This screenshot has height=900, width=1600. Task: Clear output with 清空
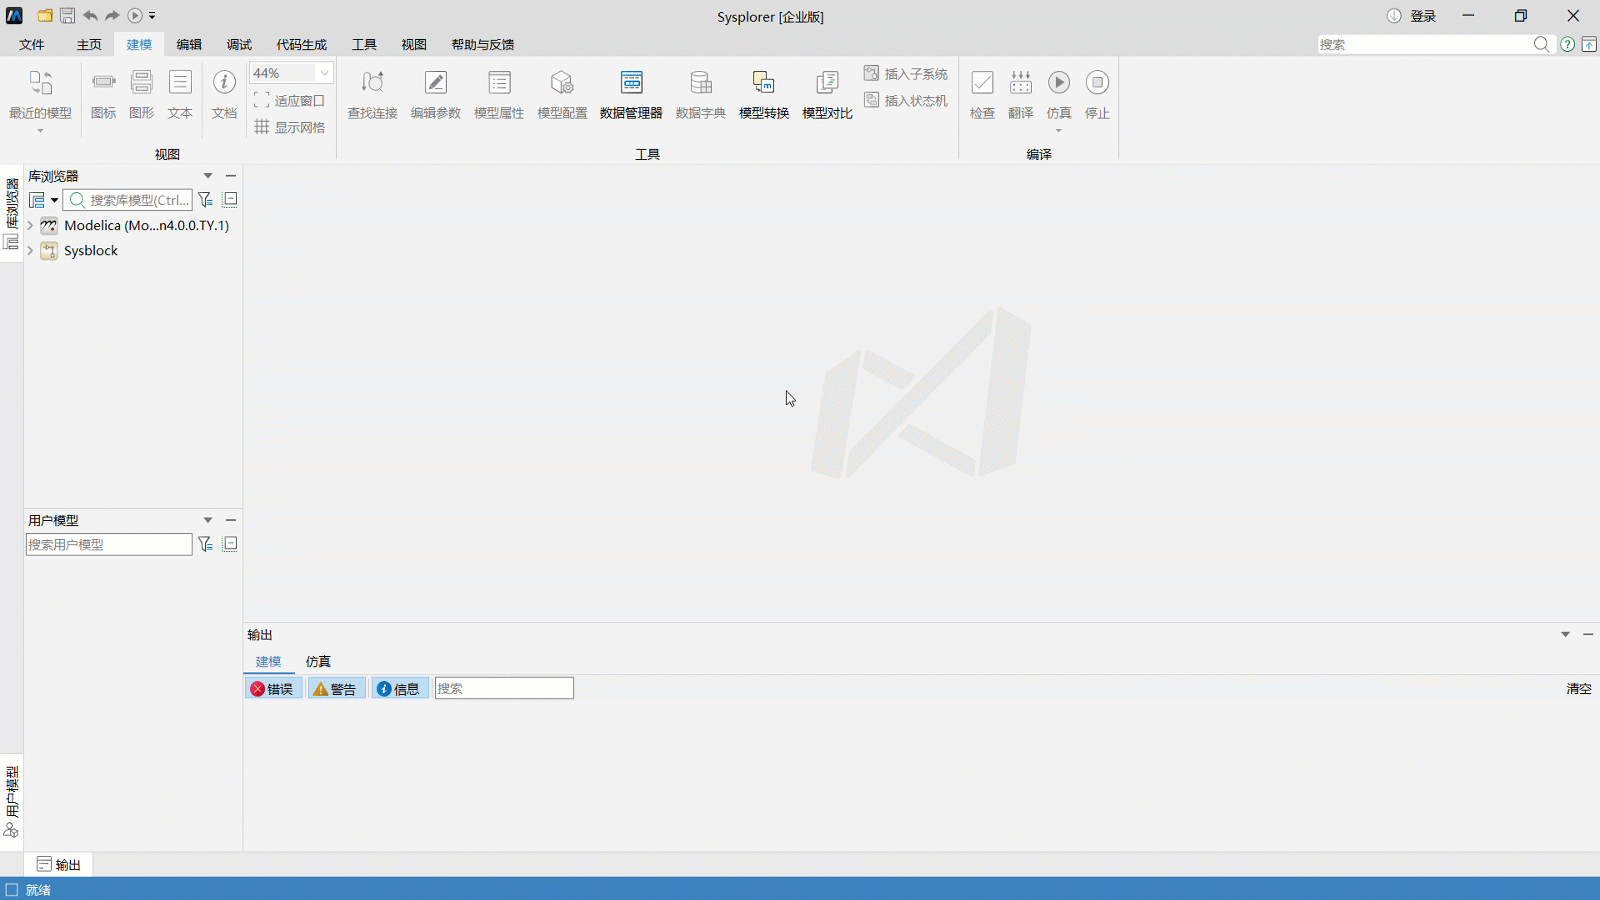tap(1579, 688)
